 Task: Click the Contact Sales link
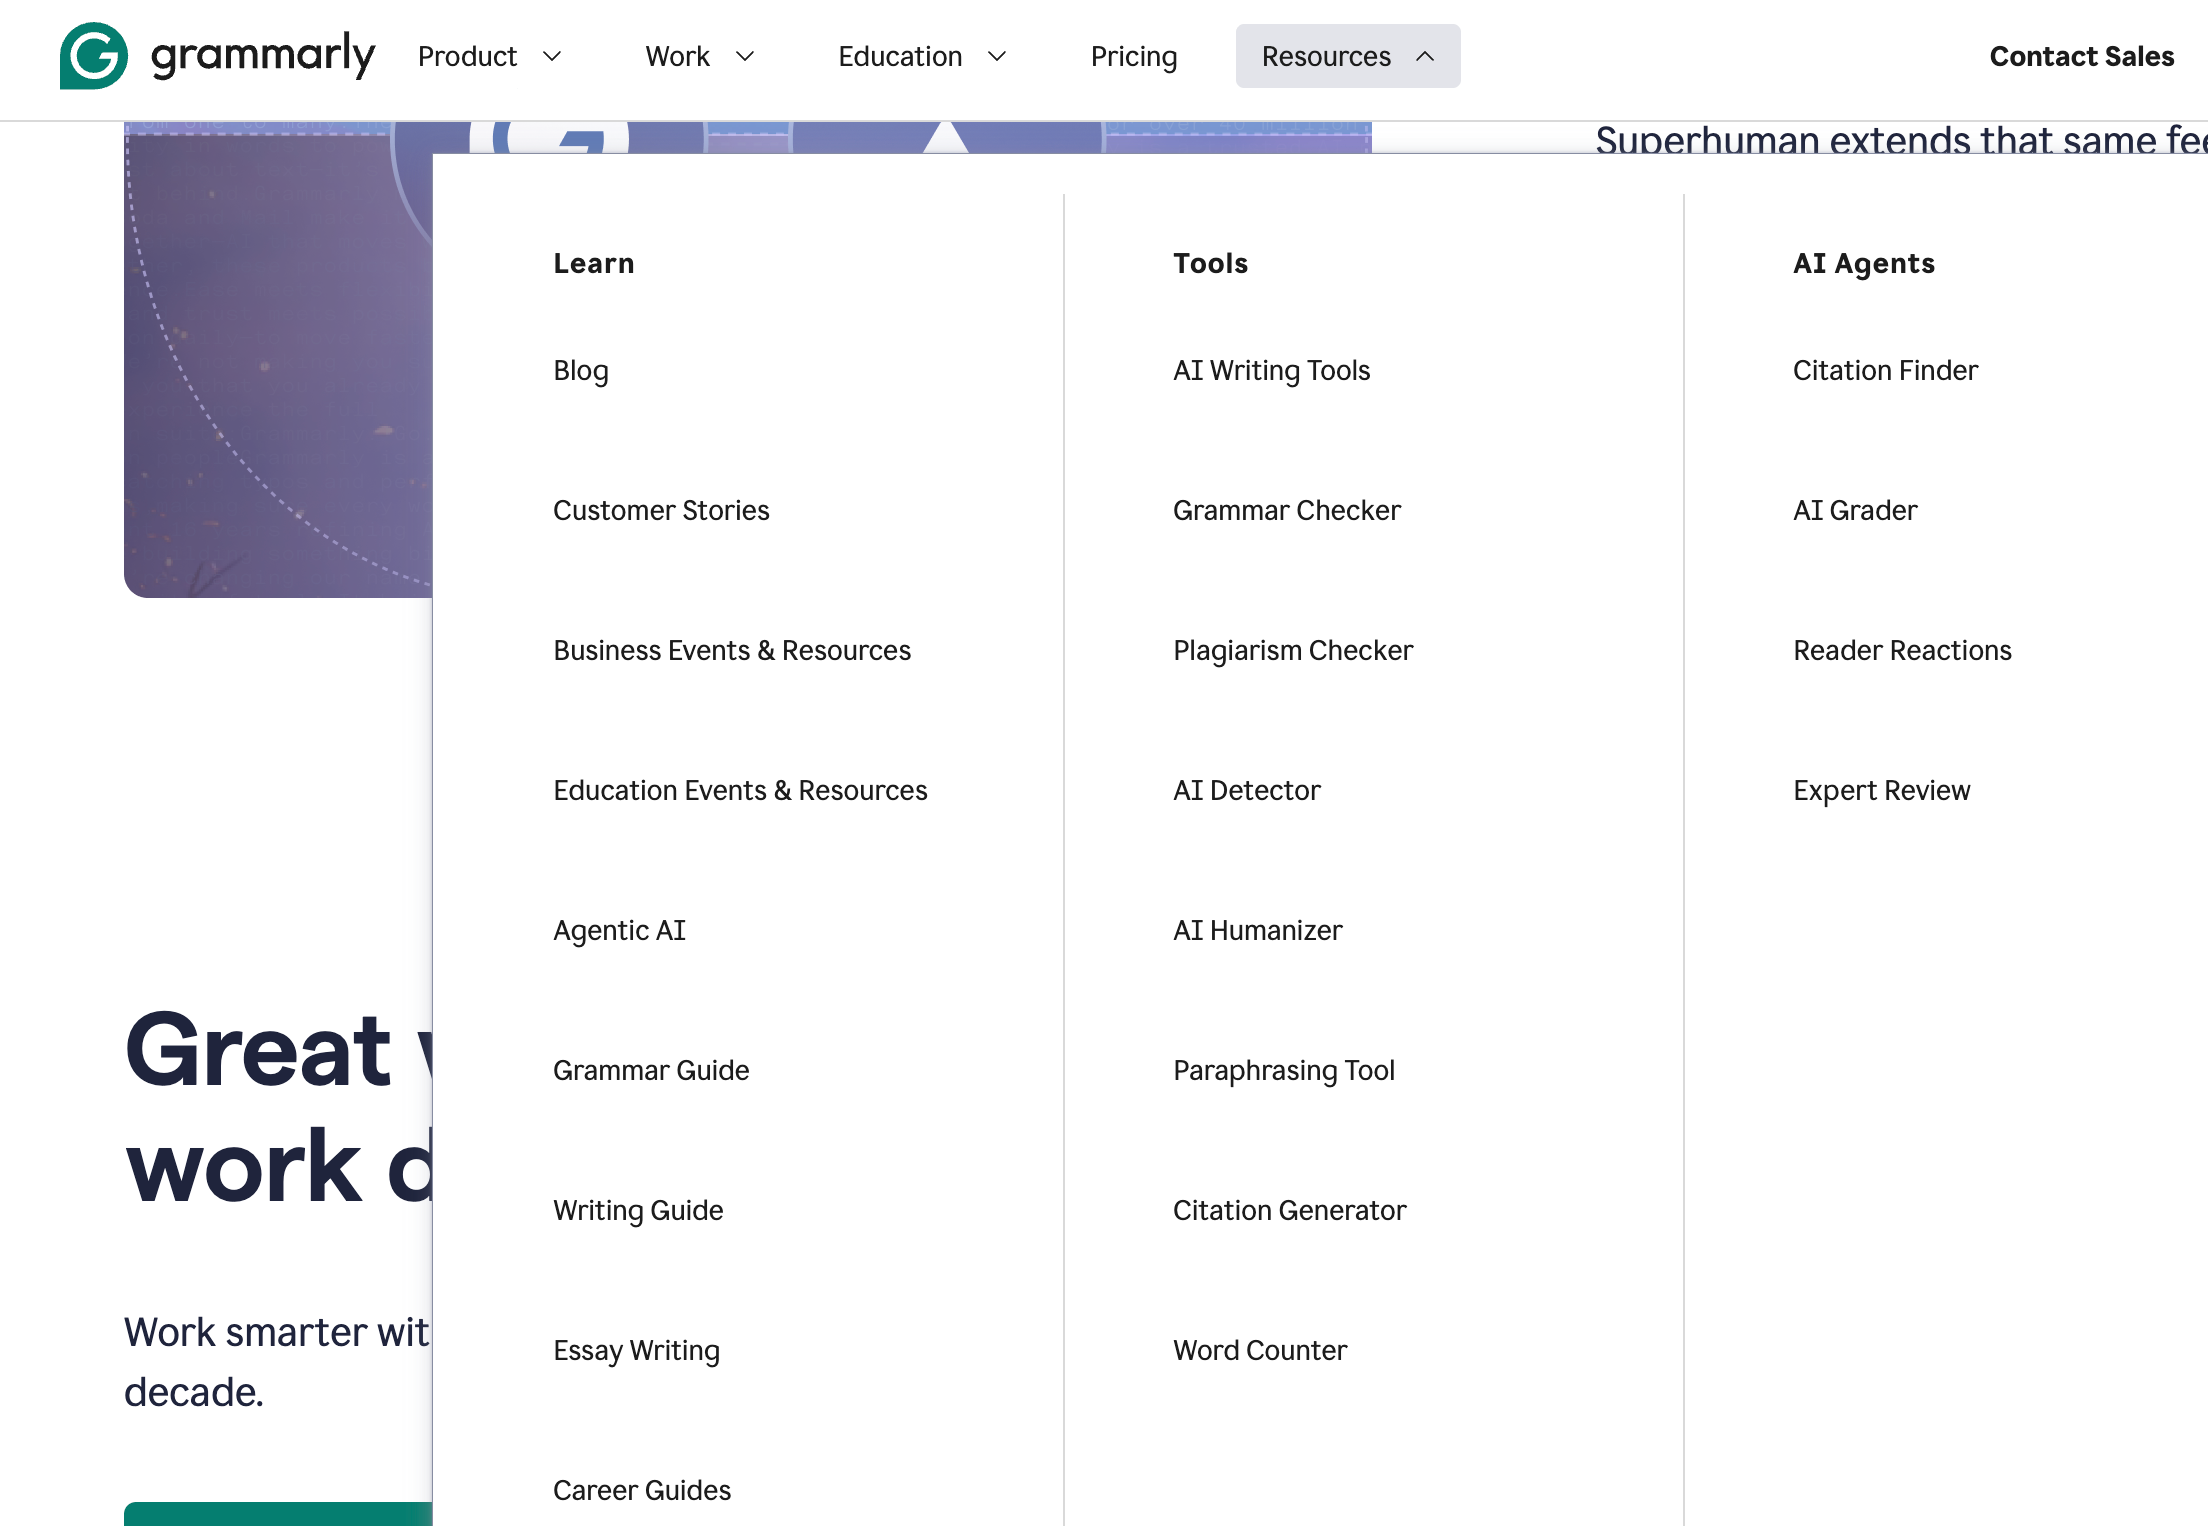click(2082, 56)
